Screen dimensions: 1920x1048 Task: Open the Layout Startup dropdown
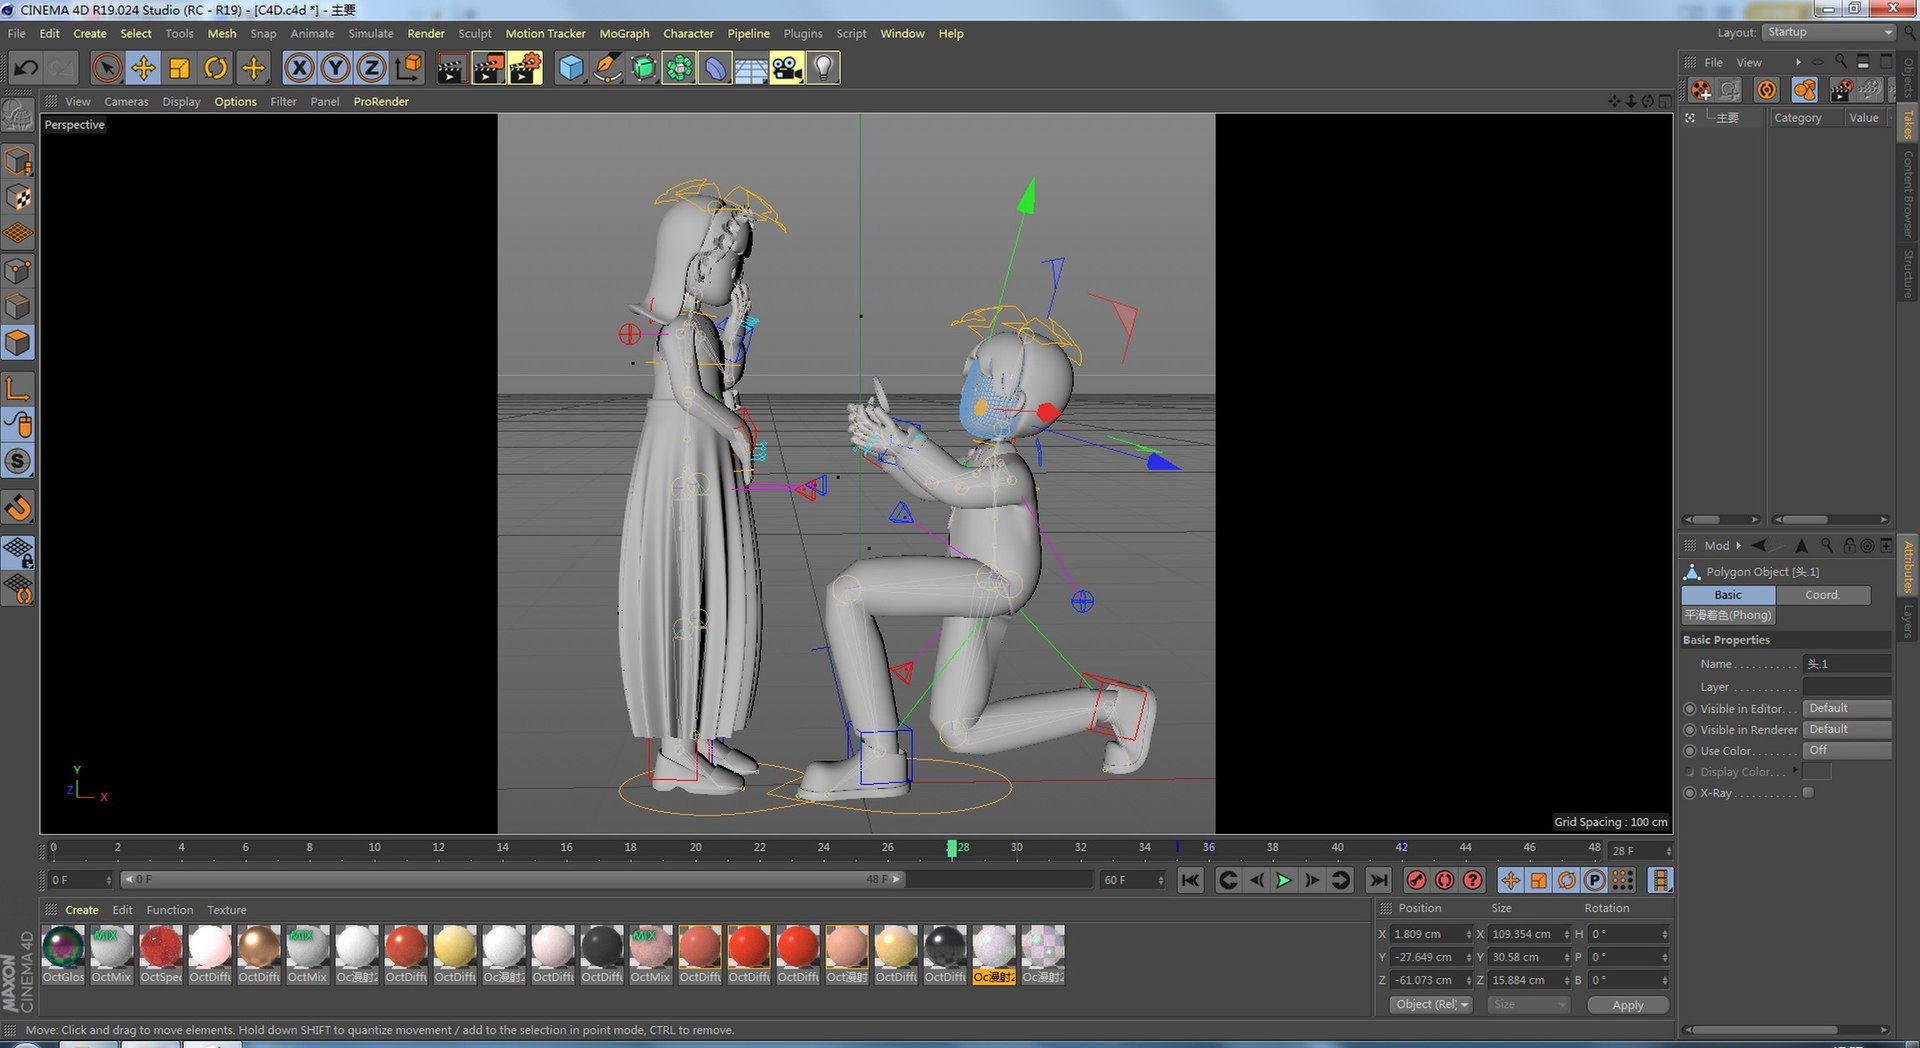tap(1829, 32)
